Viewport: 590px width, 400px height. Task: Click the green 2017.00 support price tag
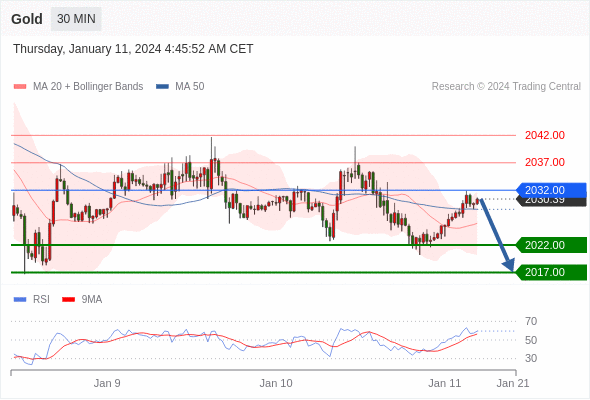tap(551, 272)
